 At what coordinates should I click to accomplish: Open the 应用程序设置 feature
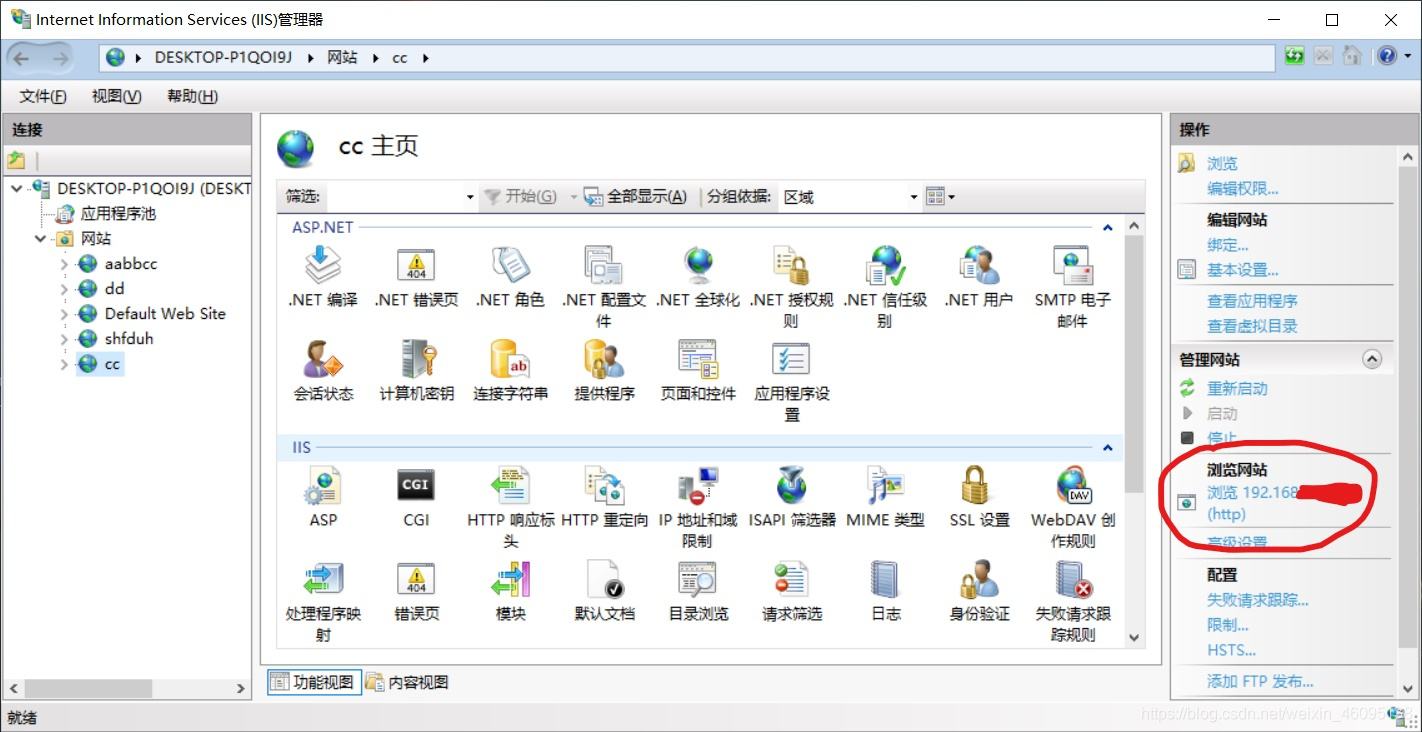click(x=792, y=381)
